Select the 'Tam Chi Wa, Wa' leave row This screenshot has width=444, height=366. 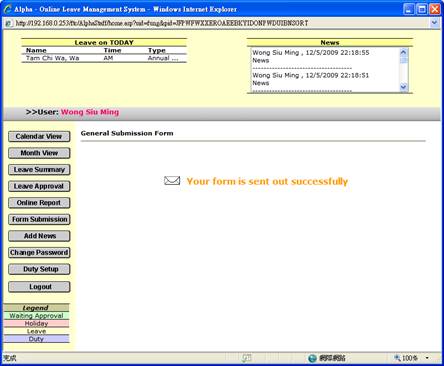(x=104, y=58)
